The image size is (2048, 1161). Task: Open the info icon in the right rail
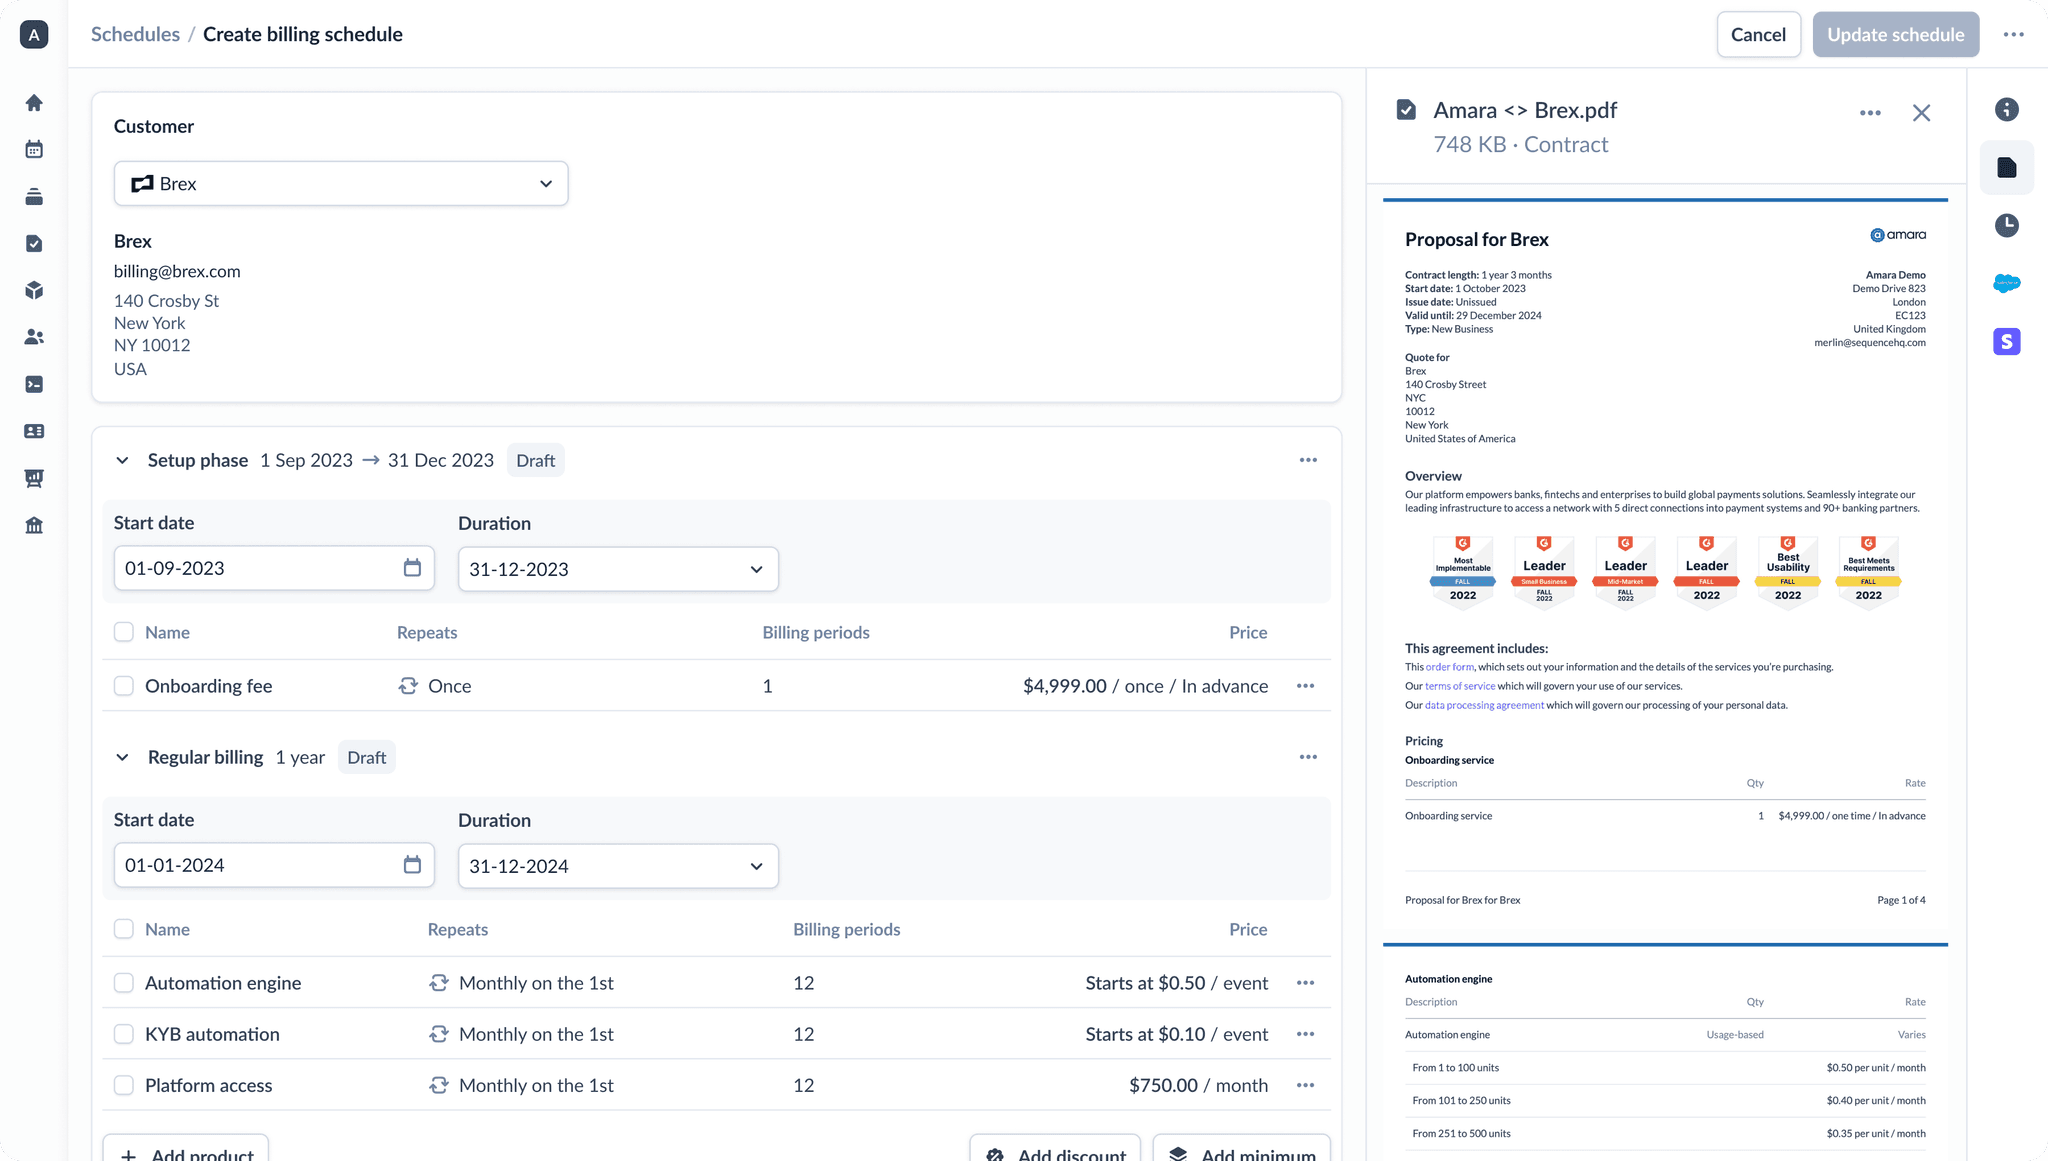pos(2007,109)
